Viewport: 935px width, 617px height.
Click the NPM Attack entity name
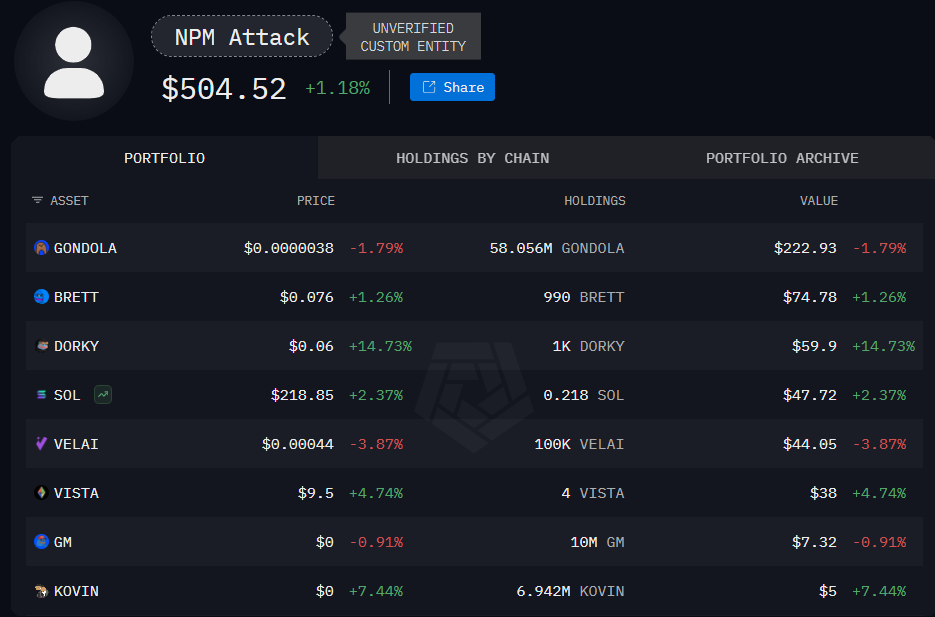[x=242, y=37]
